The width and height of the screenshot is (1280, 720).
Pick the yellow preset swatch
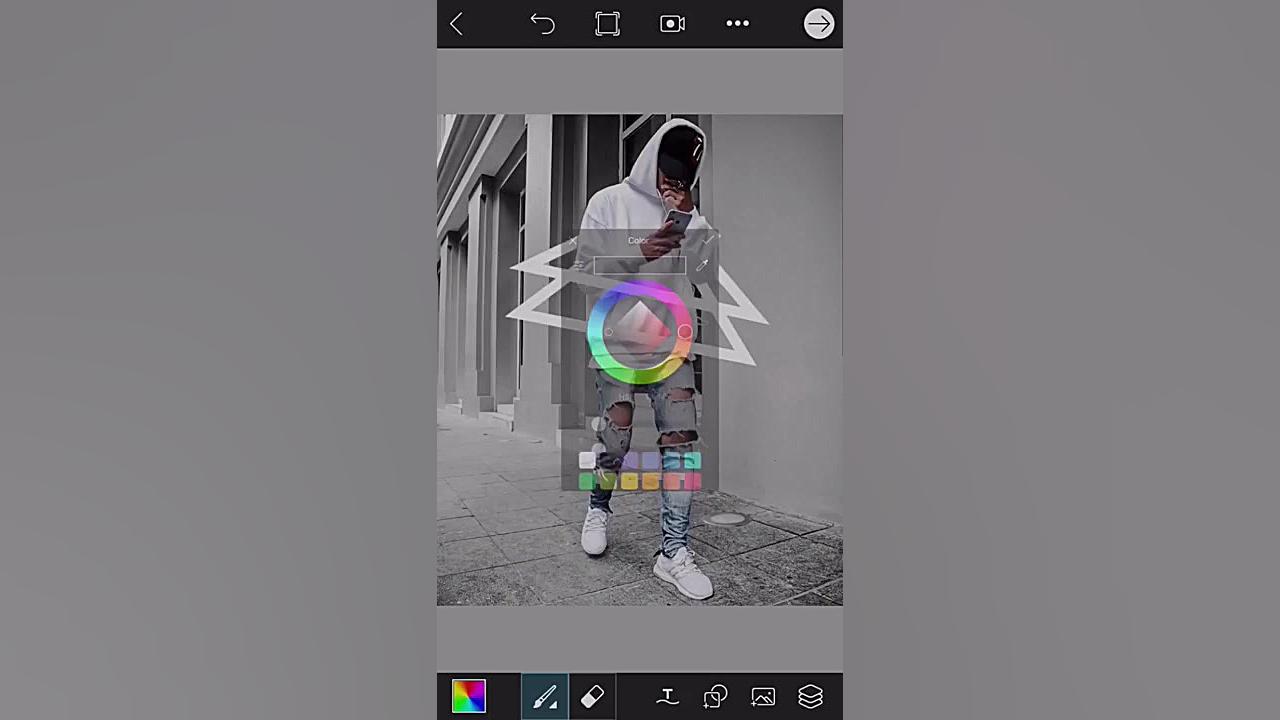click(x=629, y=482)
